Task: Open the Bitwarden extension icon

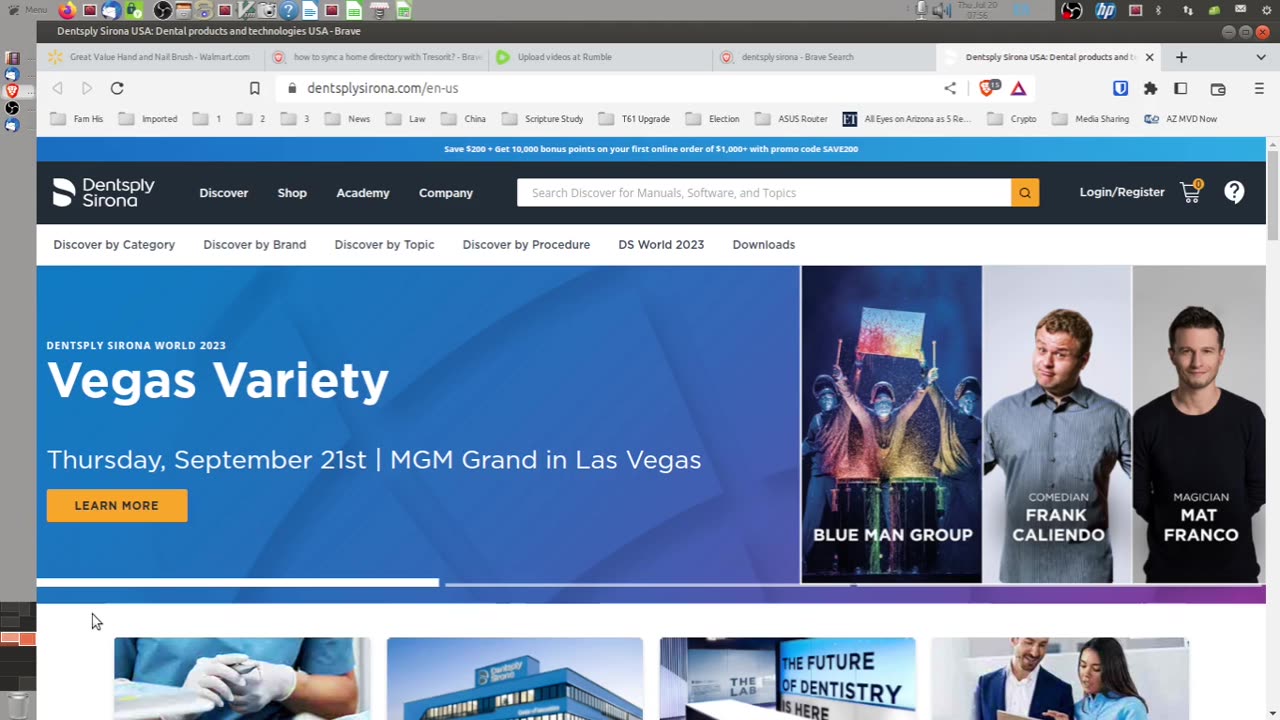Action: pos(1120,88)
